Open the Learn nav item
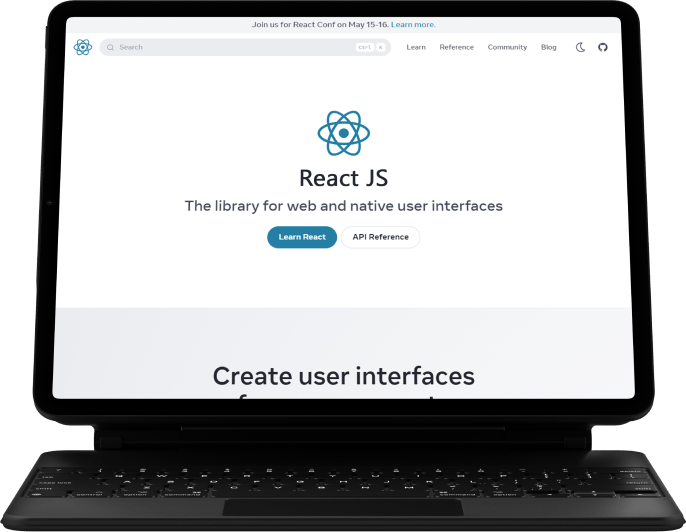 pyautogui.click(x=416, y=47)
